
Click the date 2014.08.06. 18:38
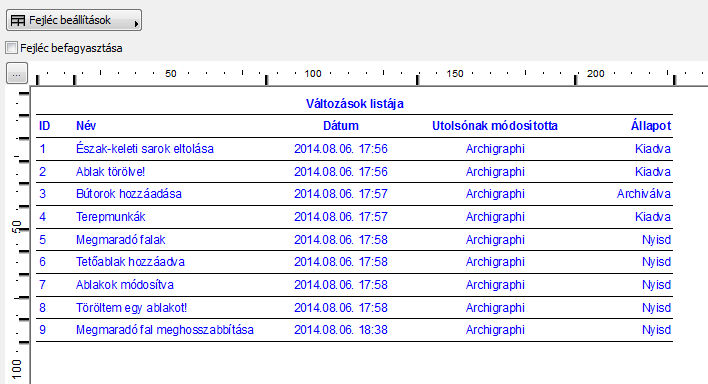[341, 330]
